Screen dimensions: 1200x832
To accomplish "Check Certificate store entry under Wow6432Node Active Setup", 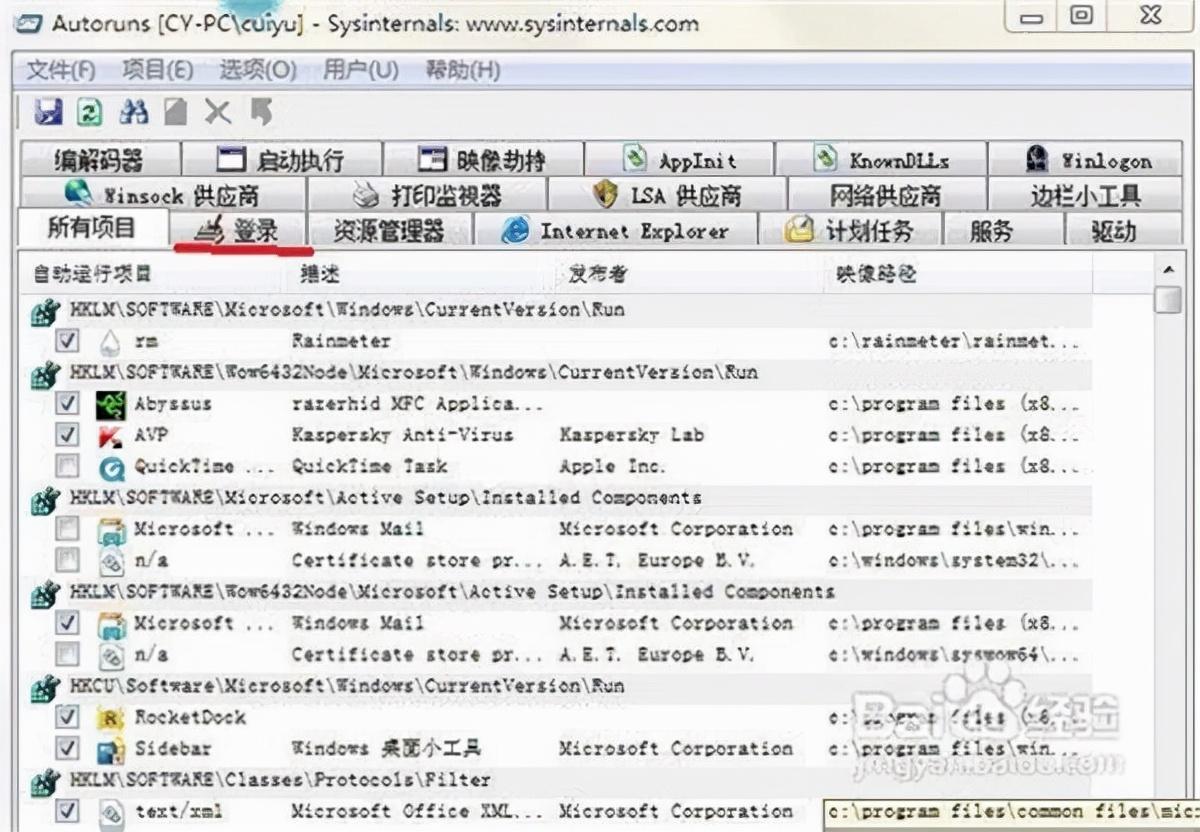I will point(67,654).
